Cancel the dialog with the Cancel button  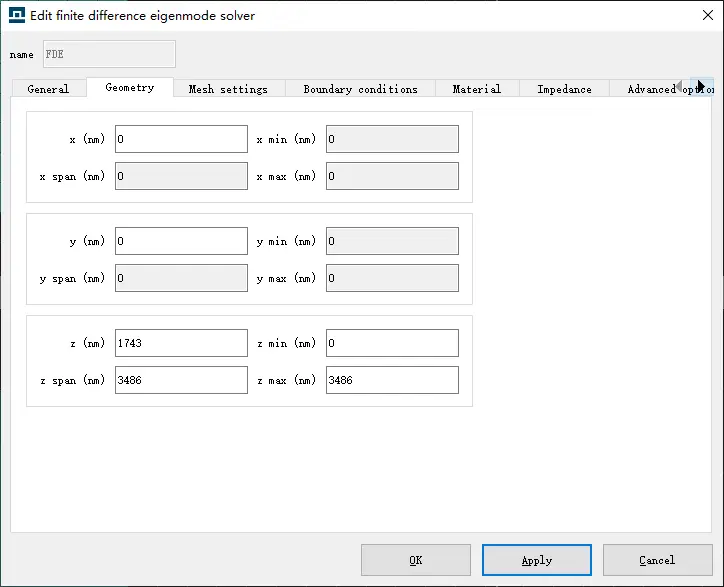click(x=657, y=560)
